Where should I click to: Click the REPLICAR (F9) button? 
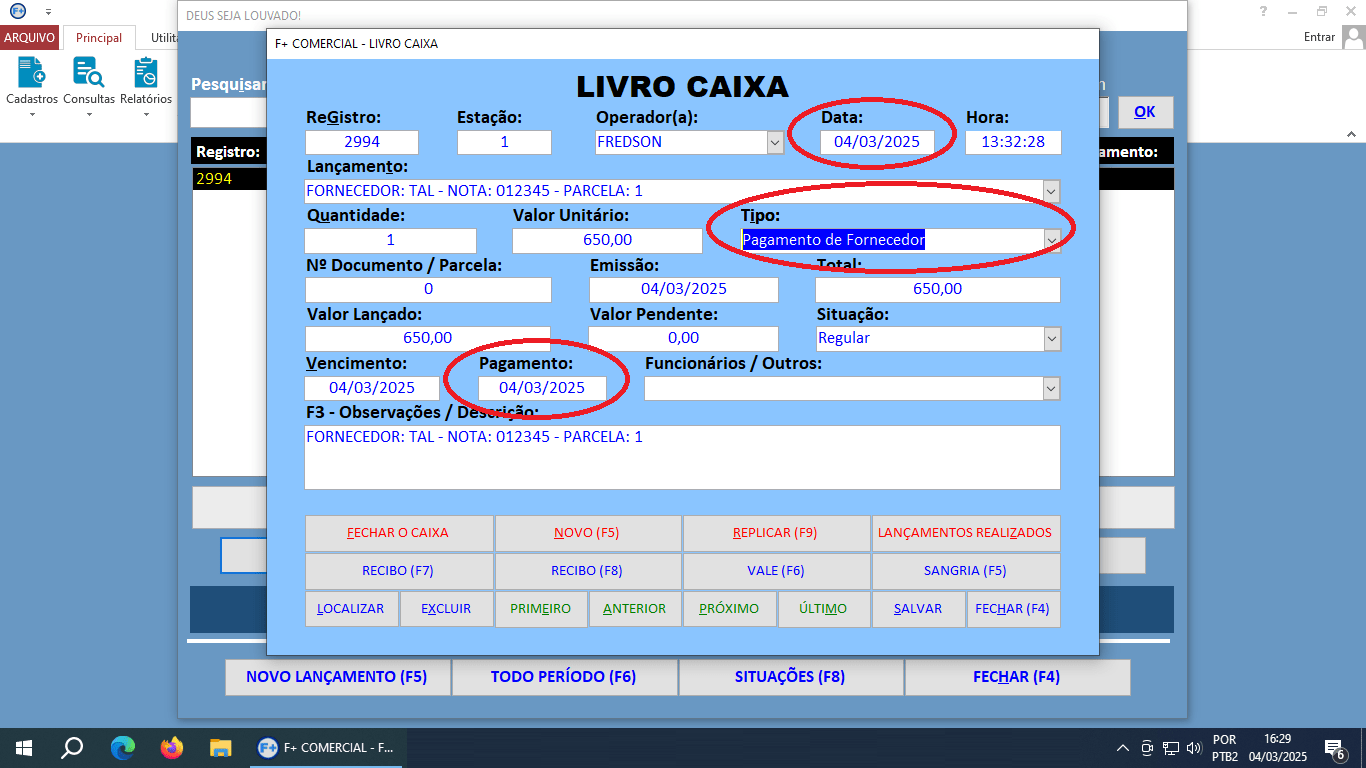click(775, 533)
